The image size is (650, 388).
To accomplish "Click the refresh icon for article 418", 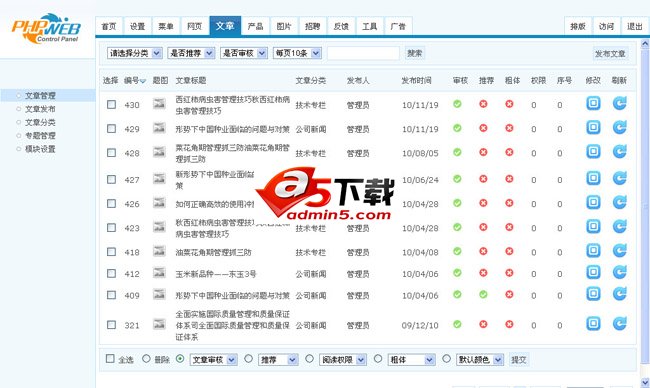I will pyautogui.click(x=620, y=250).
